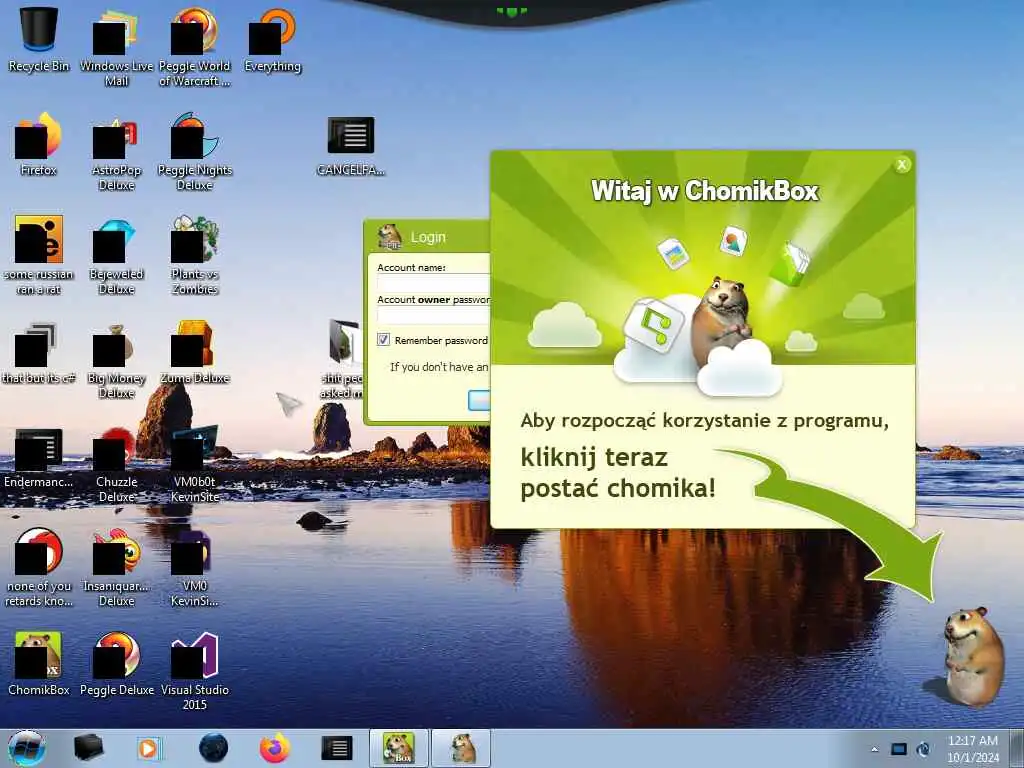Open Windows Media Player from taskbar

[150, 748]
